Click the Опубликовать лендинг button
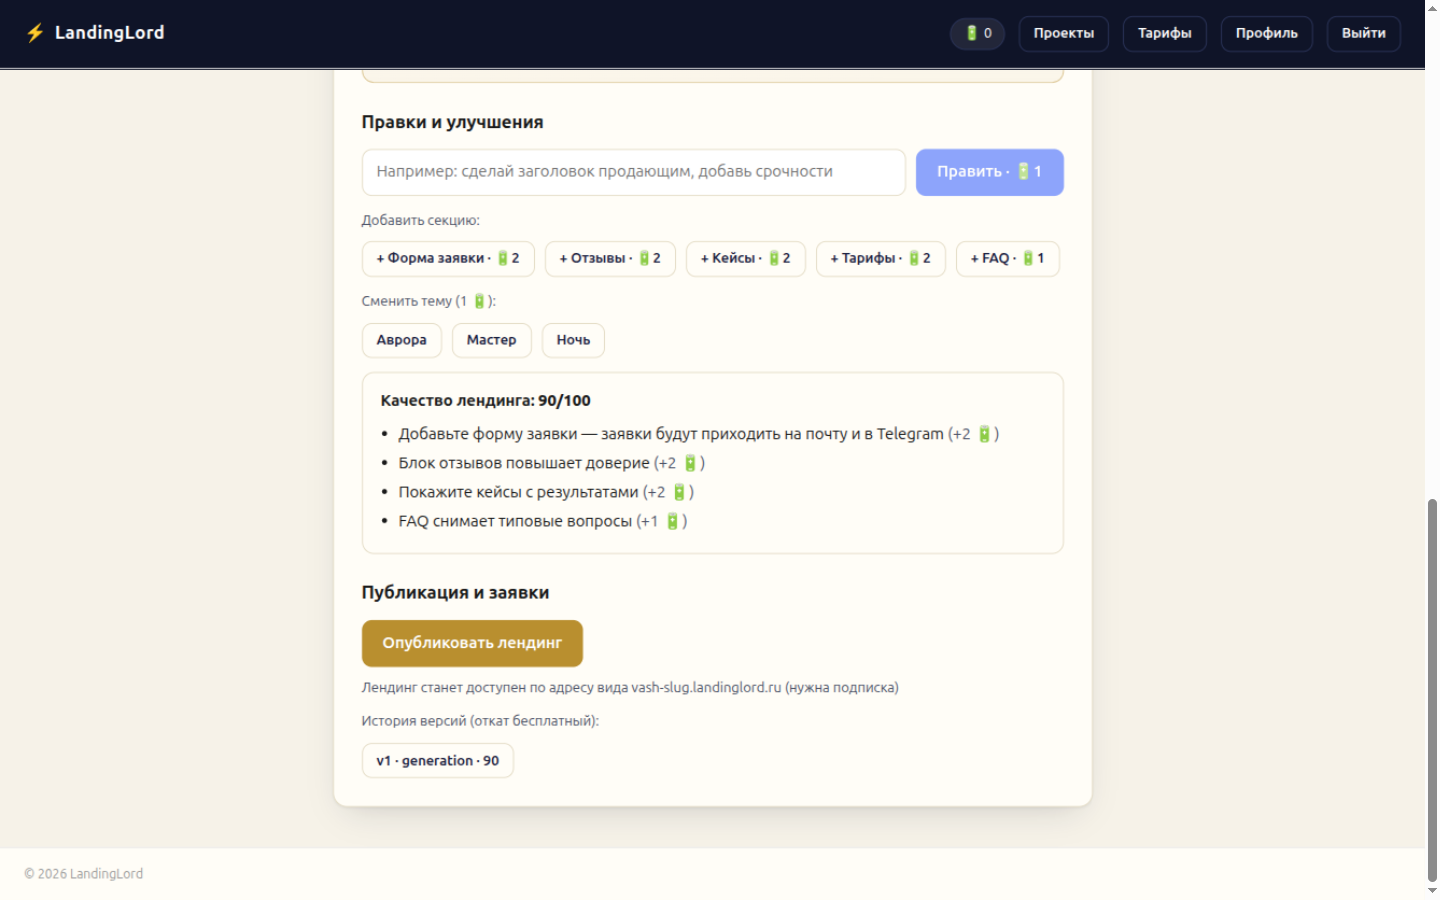Viewport: 1440px width, 900px height. (472, 643)
